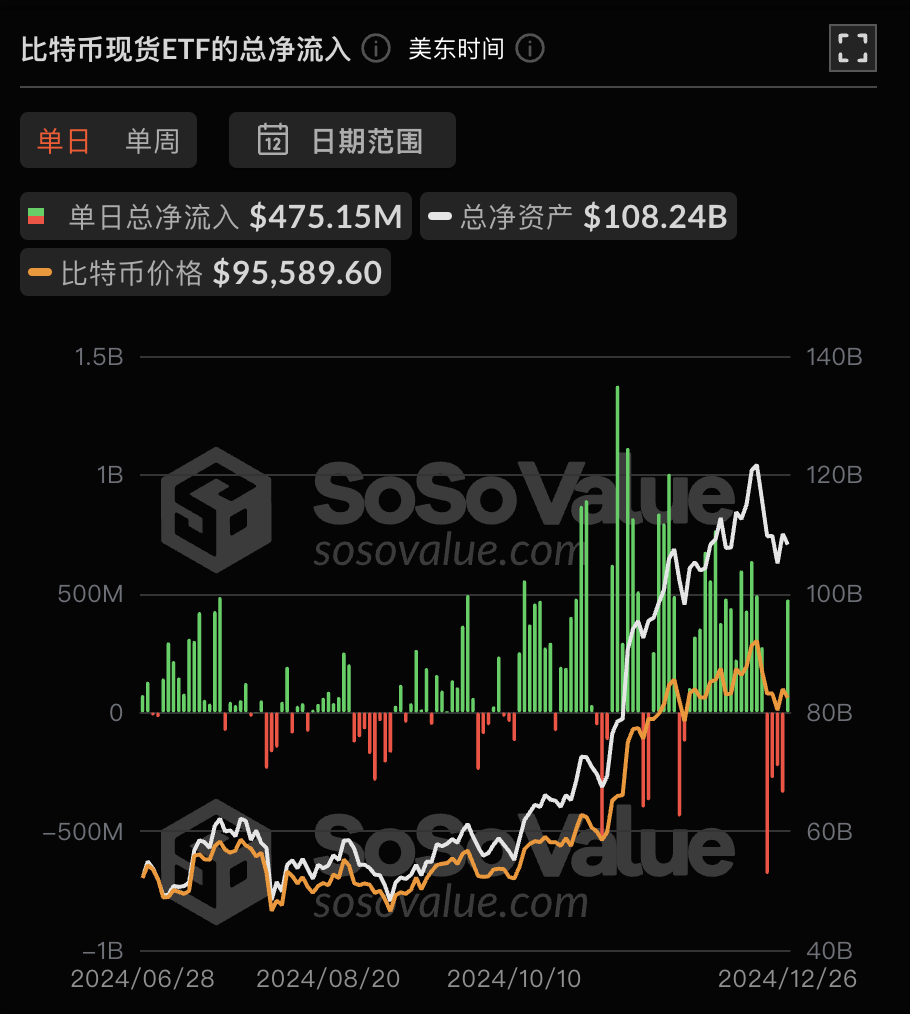
Task: Click the calendar icon in 日期范围
Action: click(273, 140)
